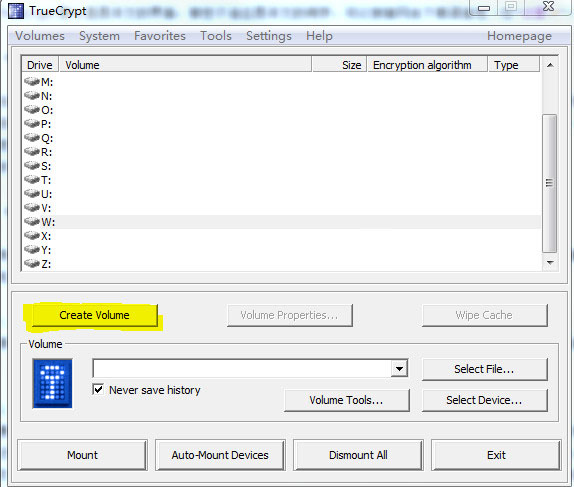Image resolution: width=574 pixels, height=487 pixels.
Task: Click the drive icon for R:
Action: click(32, 151)
